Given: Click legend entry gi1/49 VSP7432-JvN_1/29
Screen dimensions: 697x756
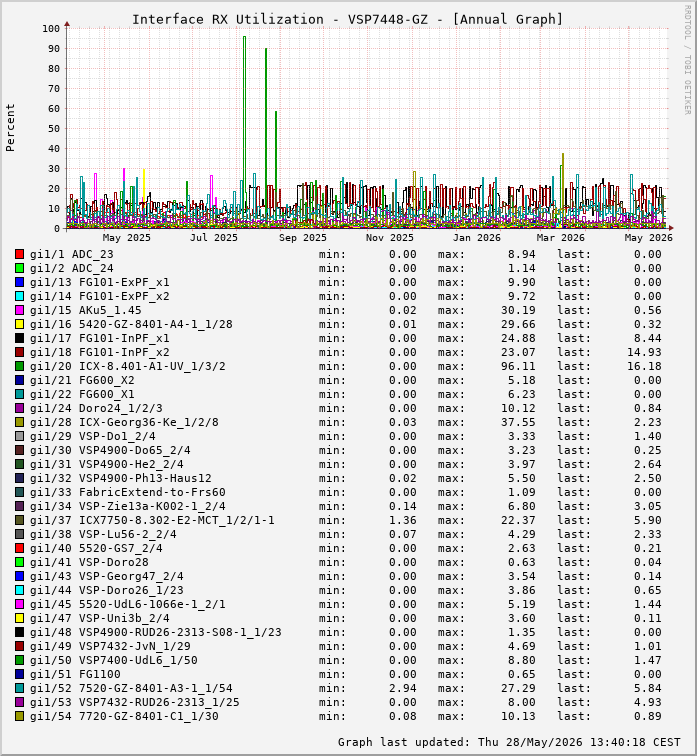Looking at the screenshot, I should [110, 646].
